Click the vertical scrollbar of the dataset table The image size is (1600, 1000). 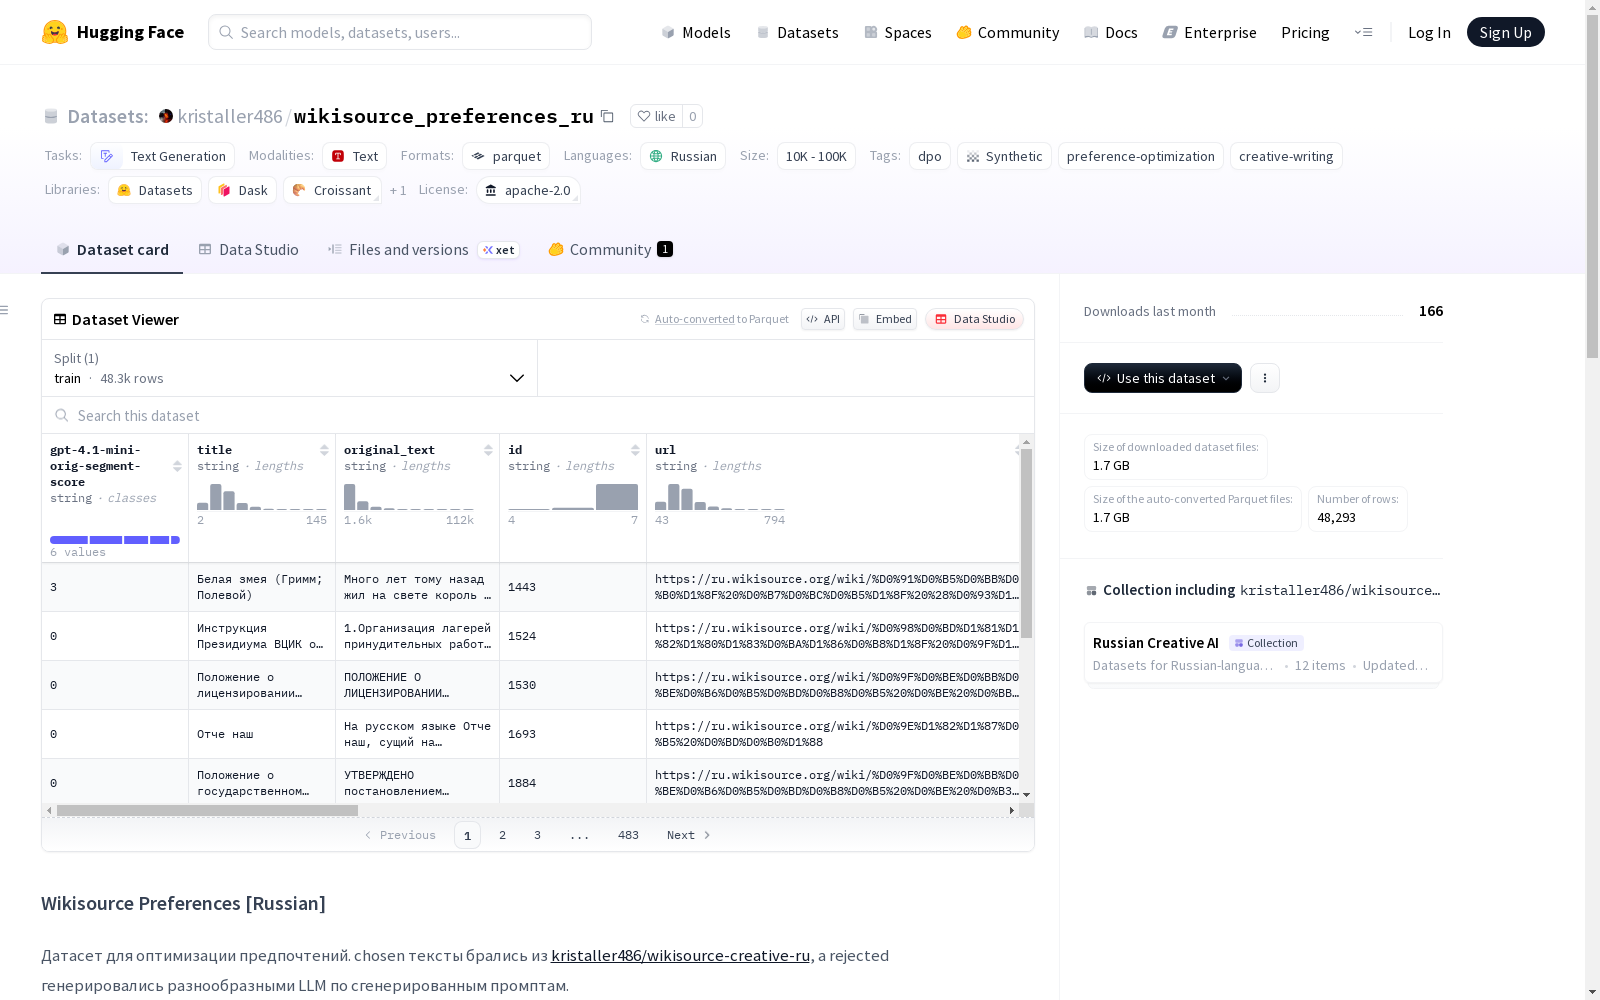click(x=1026, y=543)
